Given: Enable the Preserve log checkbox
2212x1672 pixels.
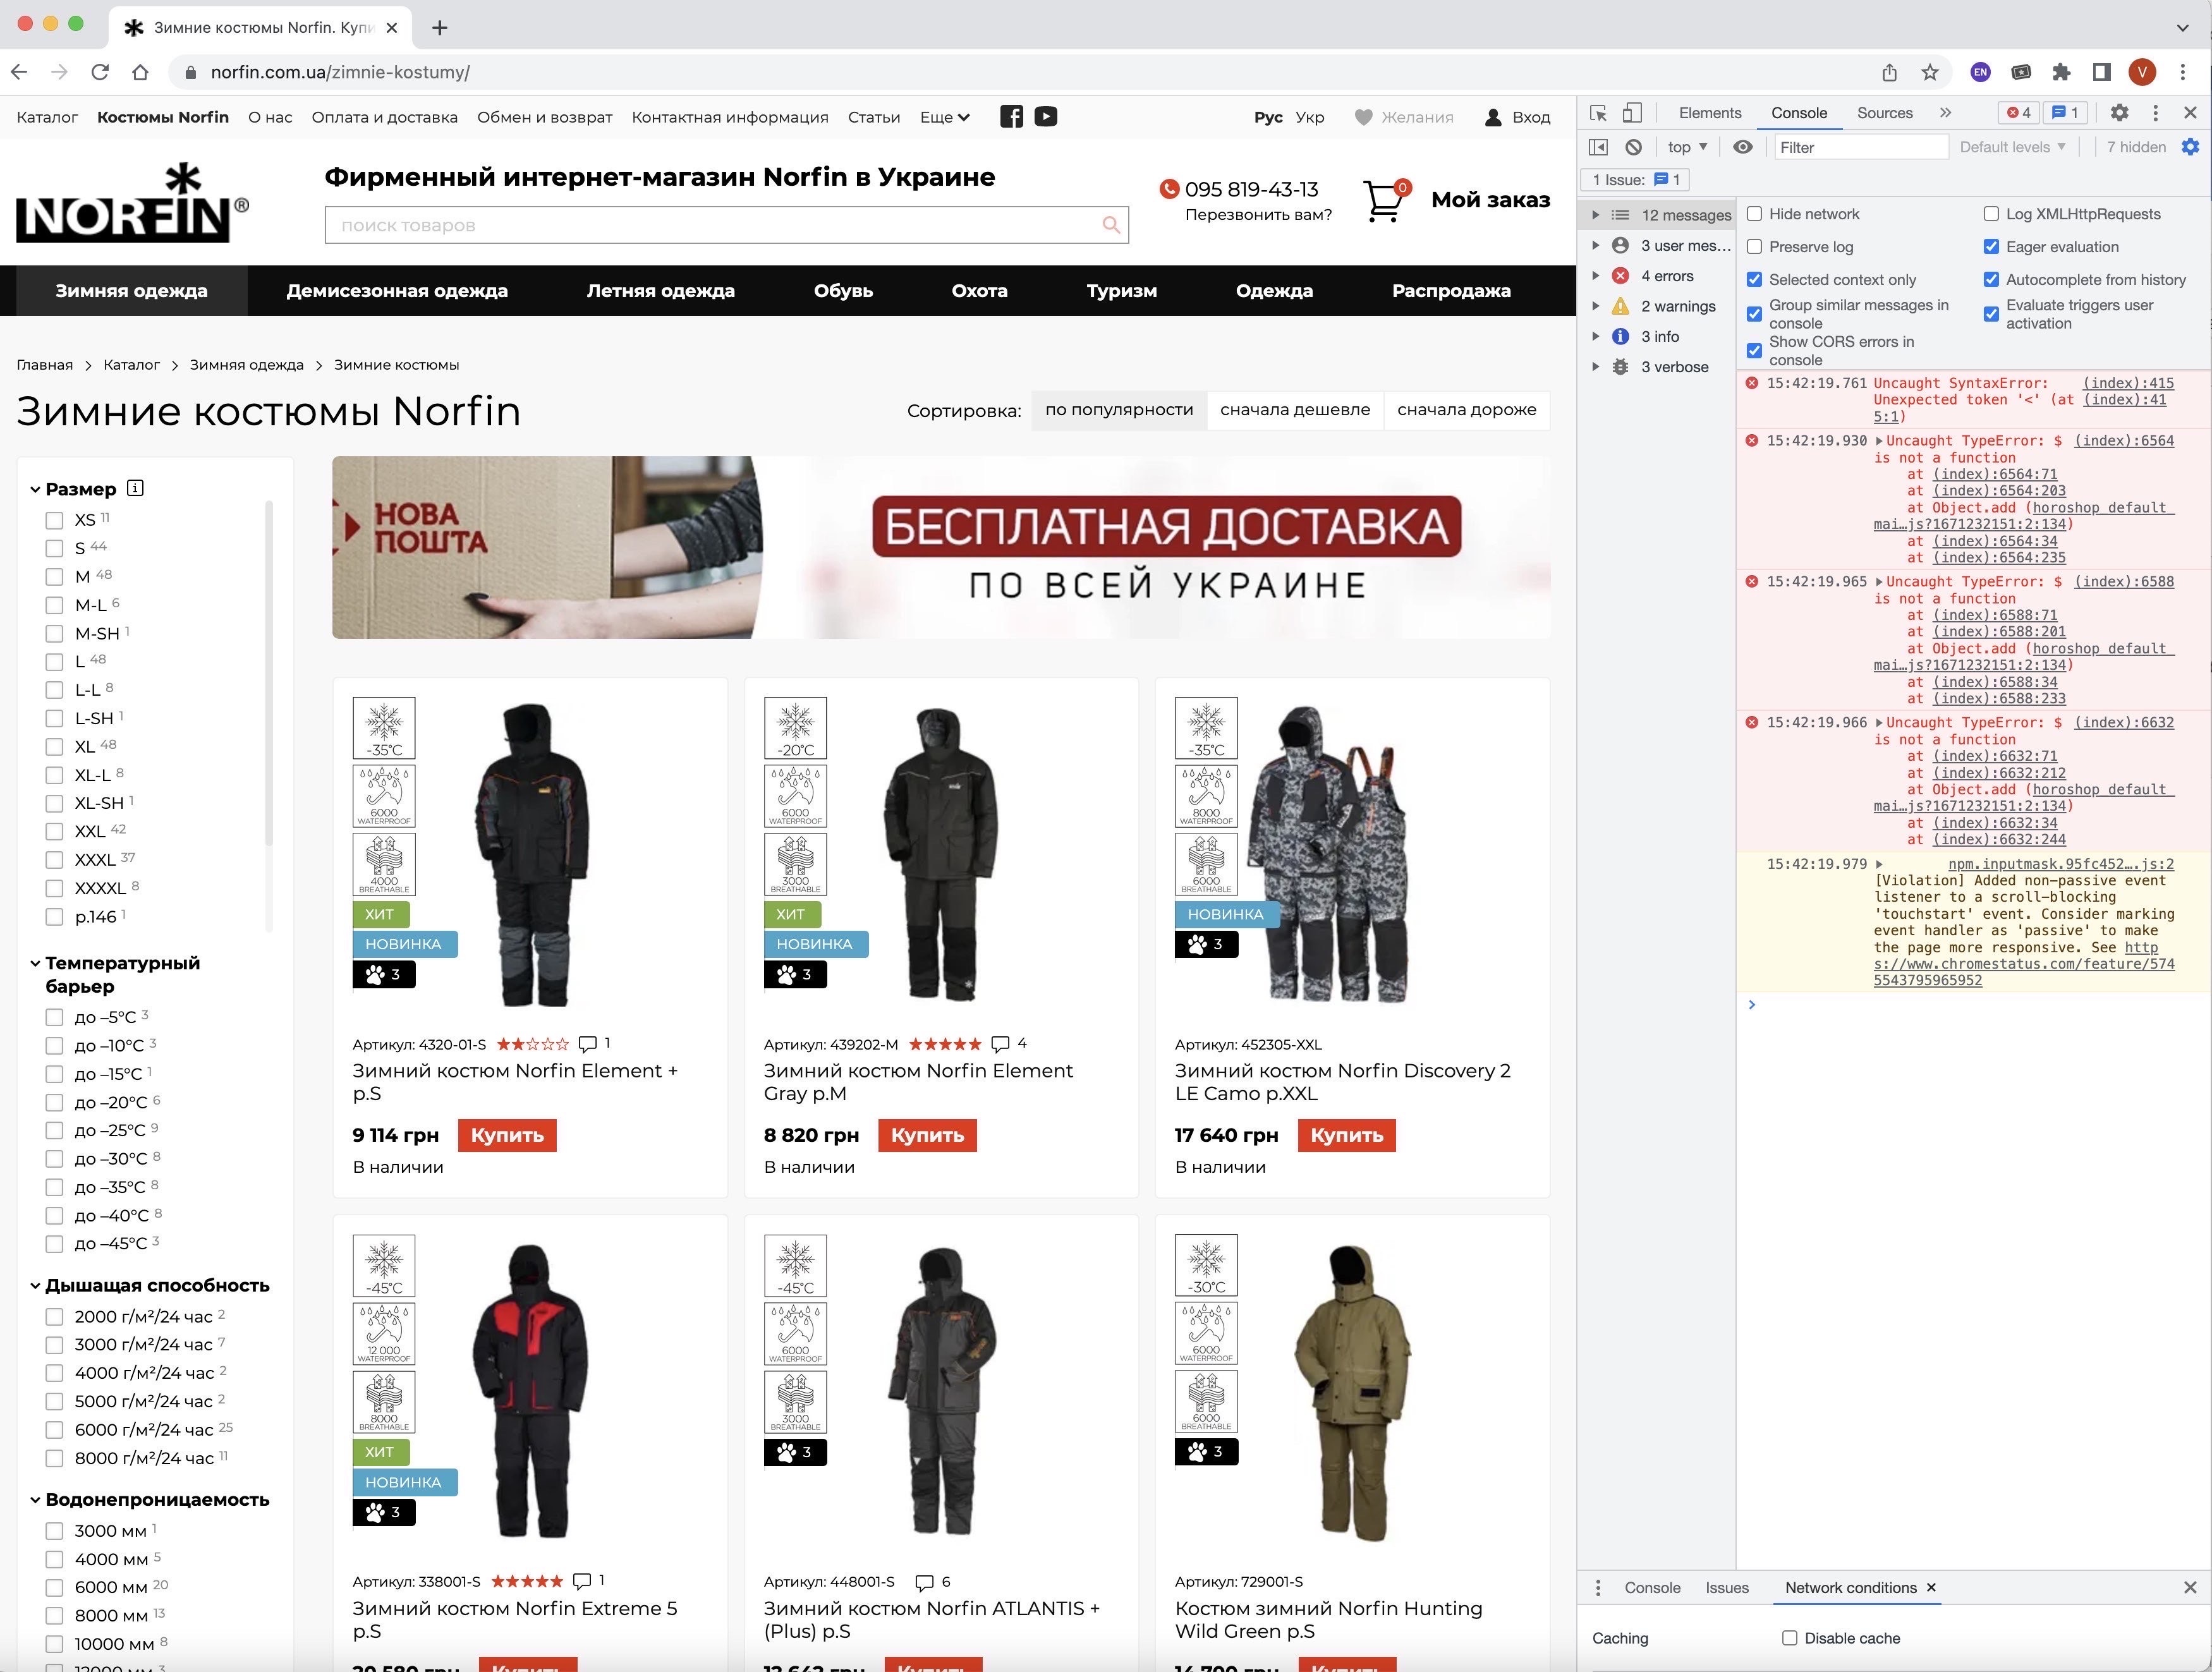Looking at the screenshot, I should click(1755, 247).
